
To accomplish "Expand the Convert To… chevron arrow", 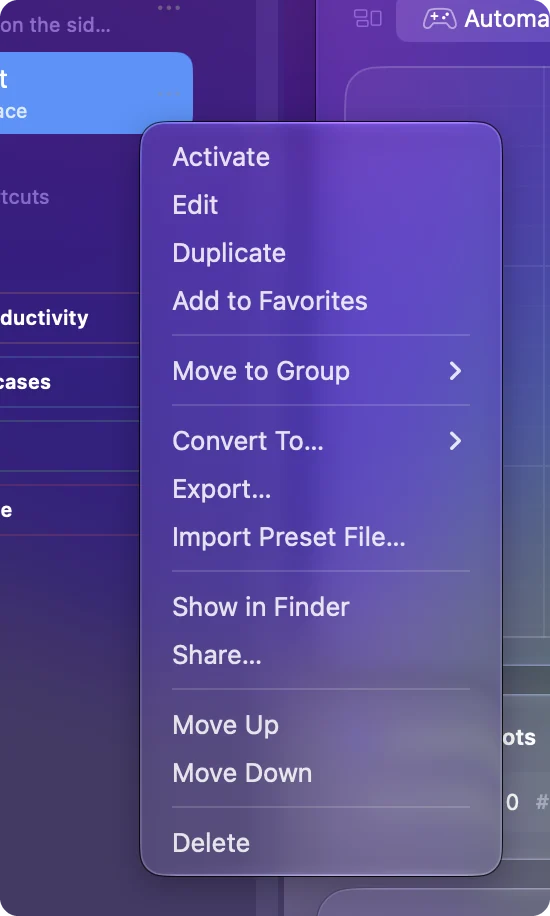I will tap(455, 441).
